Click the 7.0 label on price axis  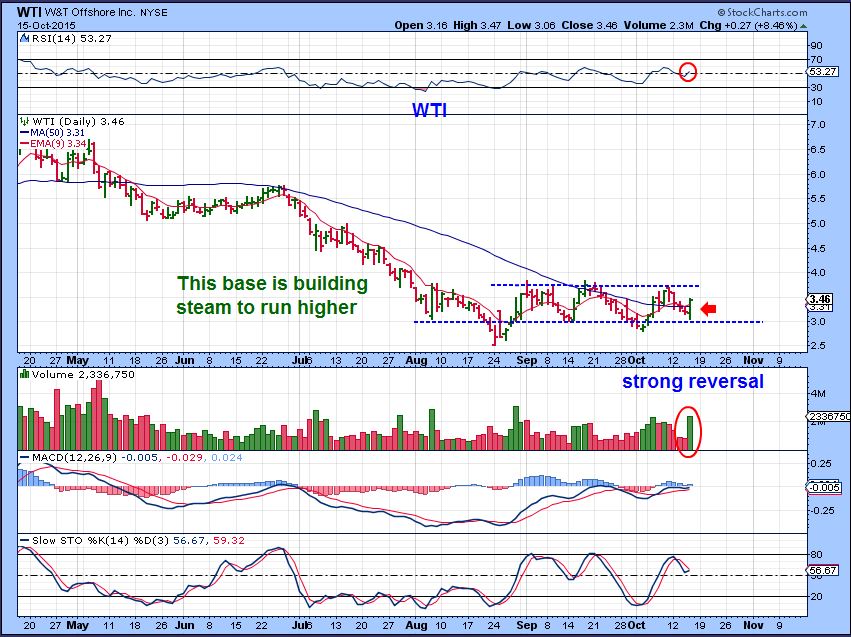point(817,125)
